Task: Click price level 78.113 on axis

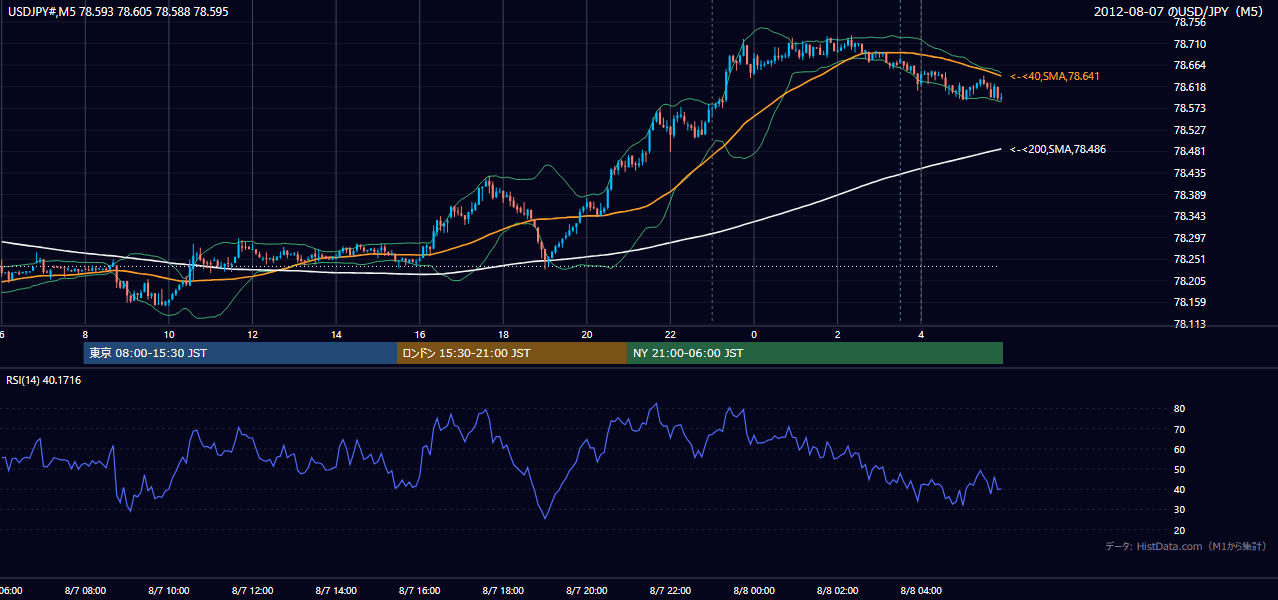Action: (x=1189, y=324)
